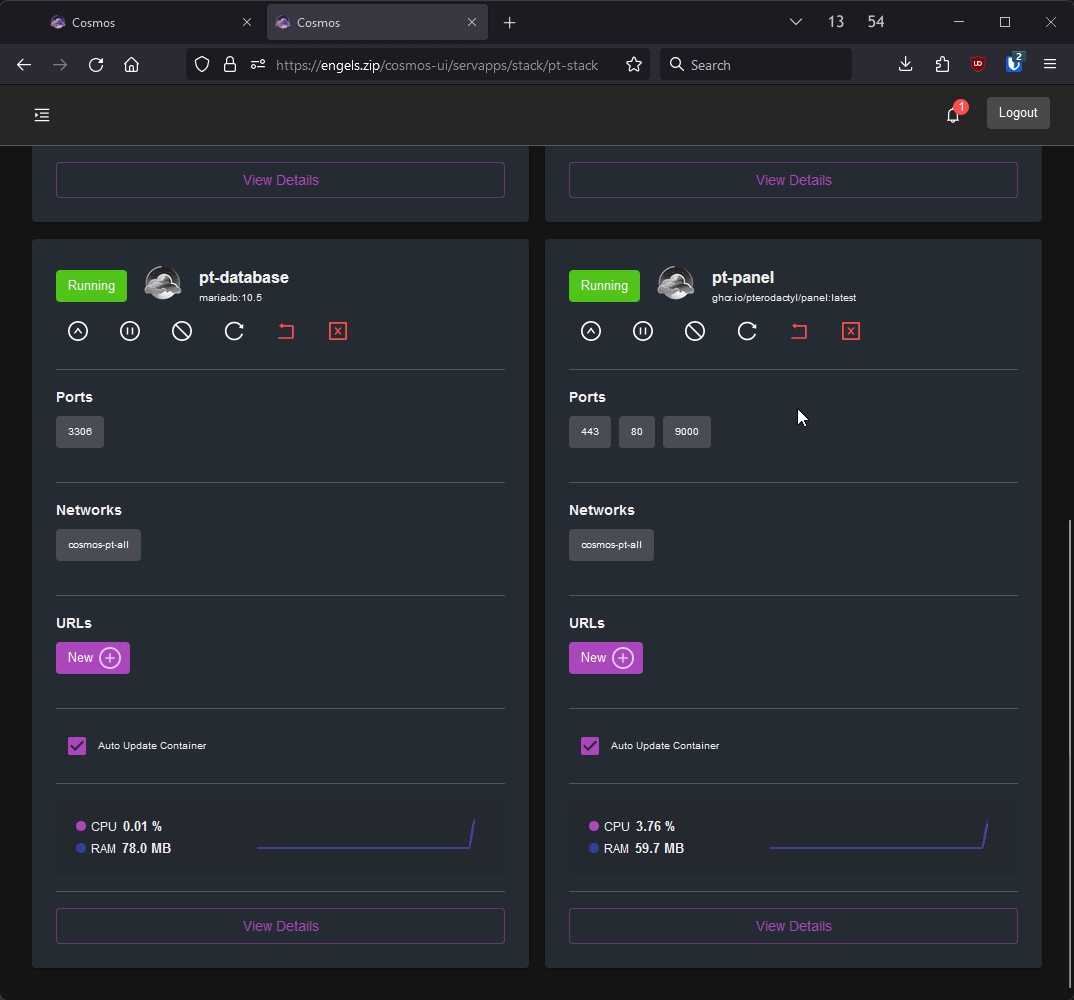Click the browser Search field
The image size is (1074, 1000).
756,64
